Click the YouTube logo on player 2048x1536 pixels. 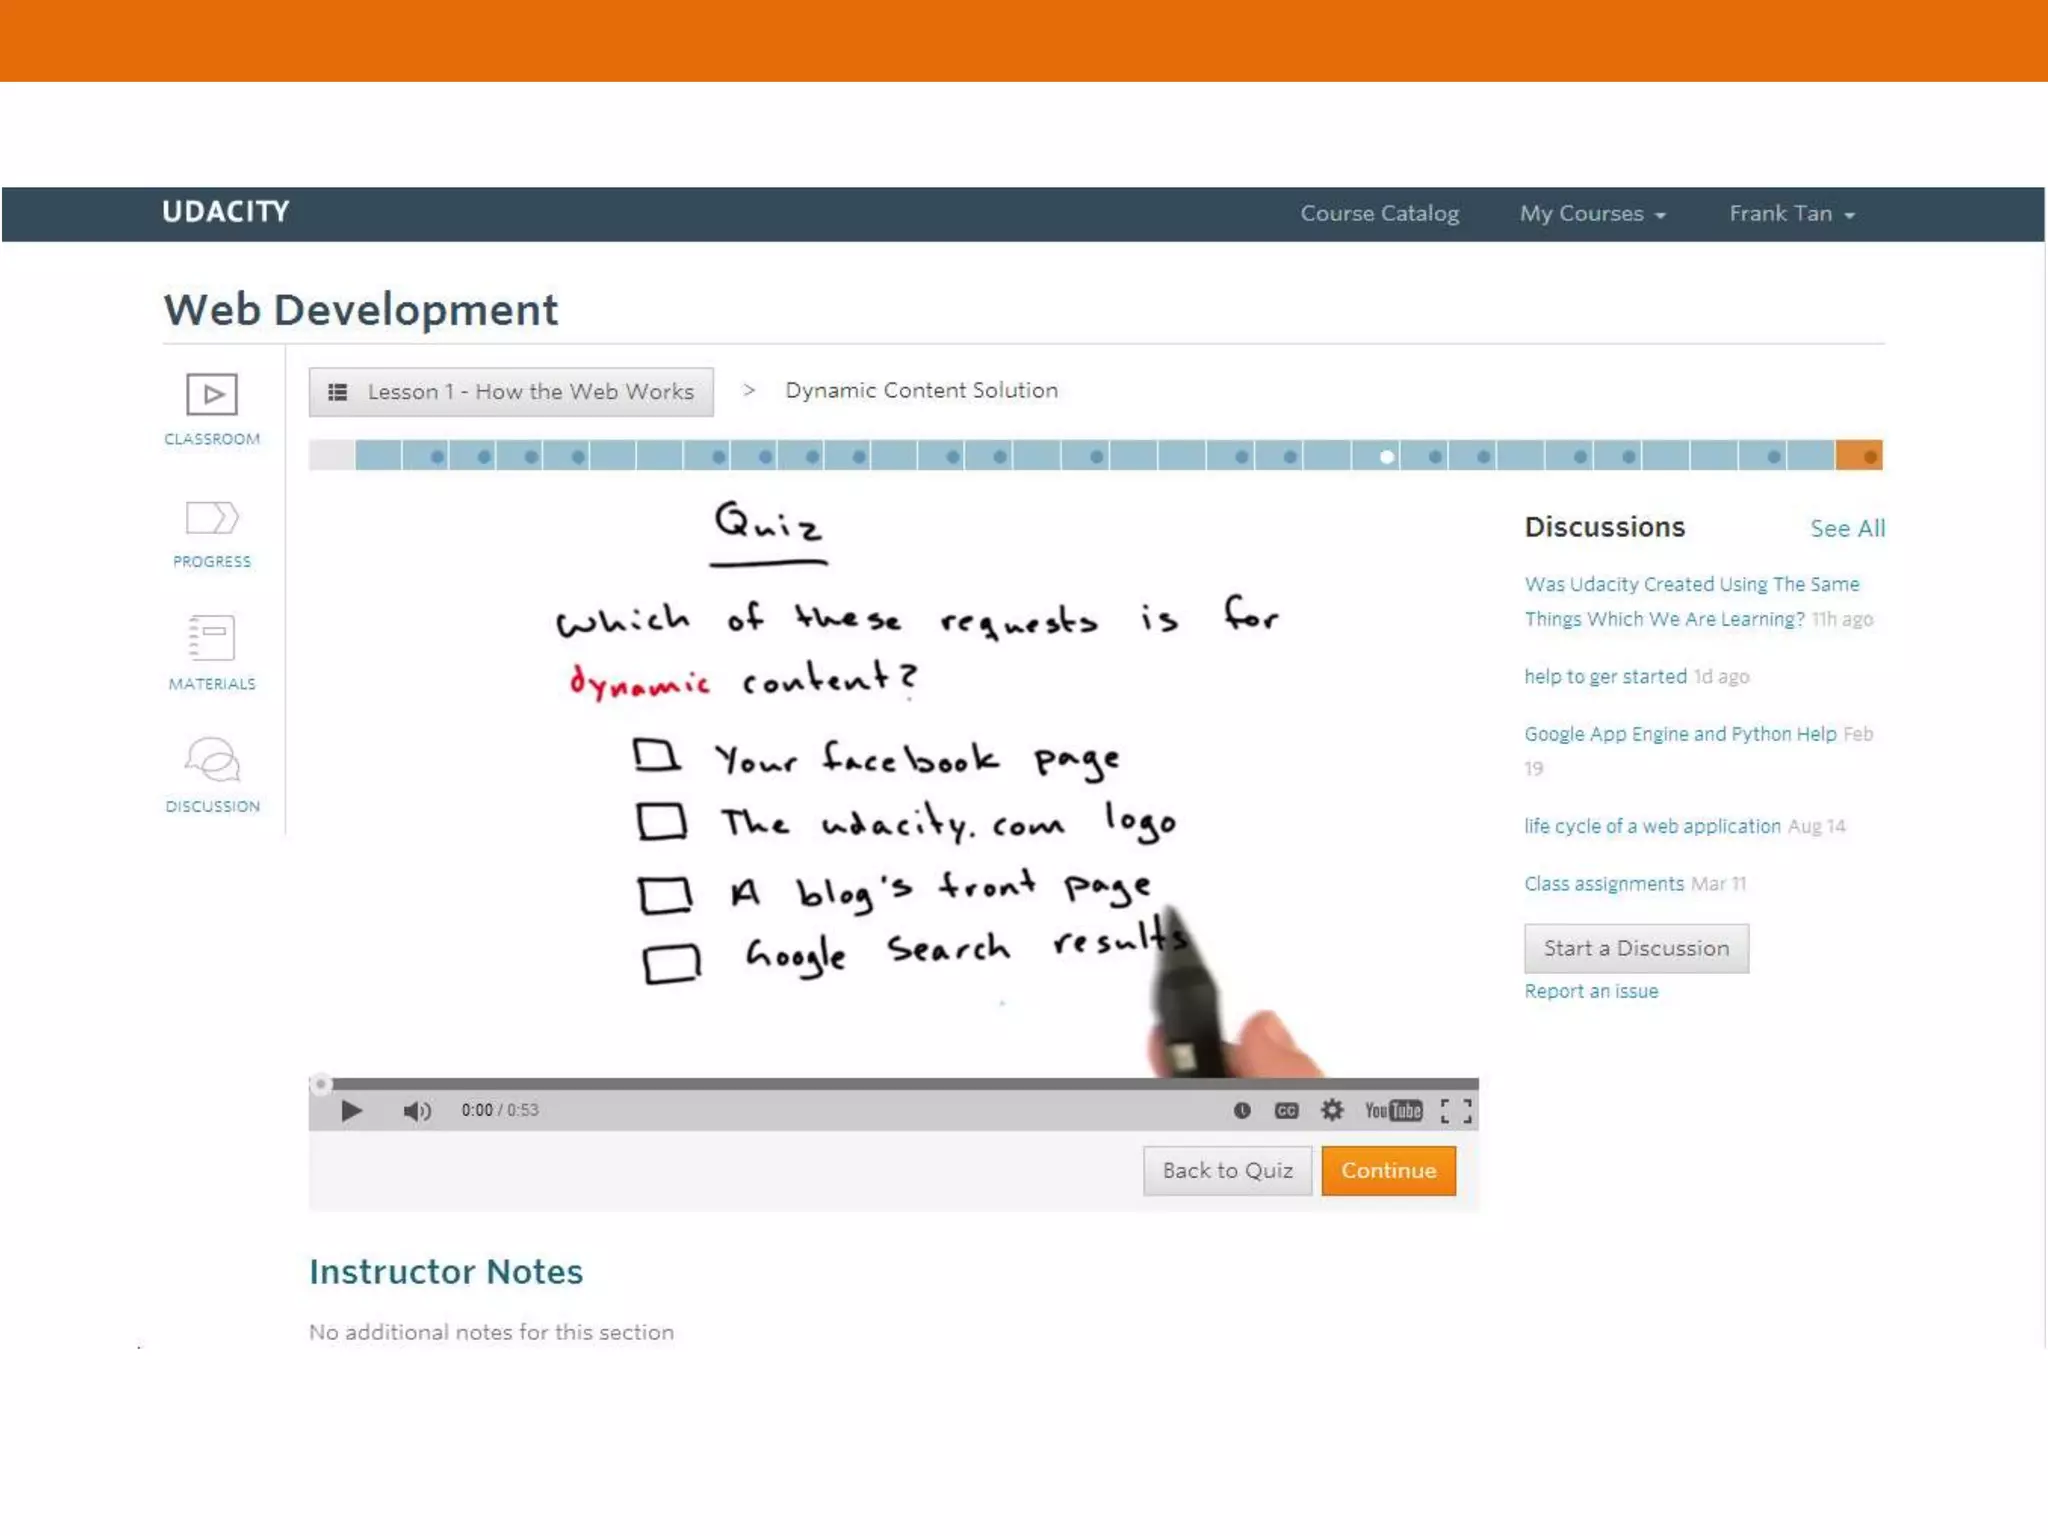[x=1393, y=1110]
